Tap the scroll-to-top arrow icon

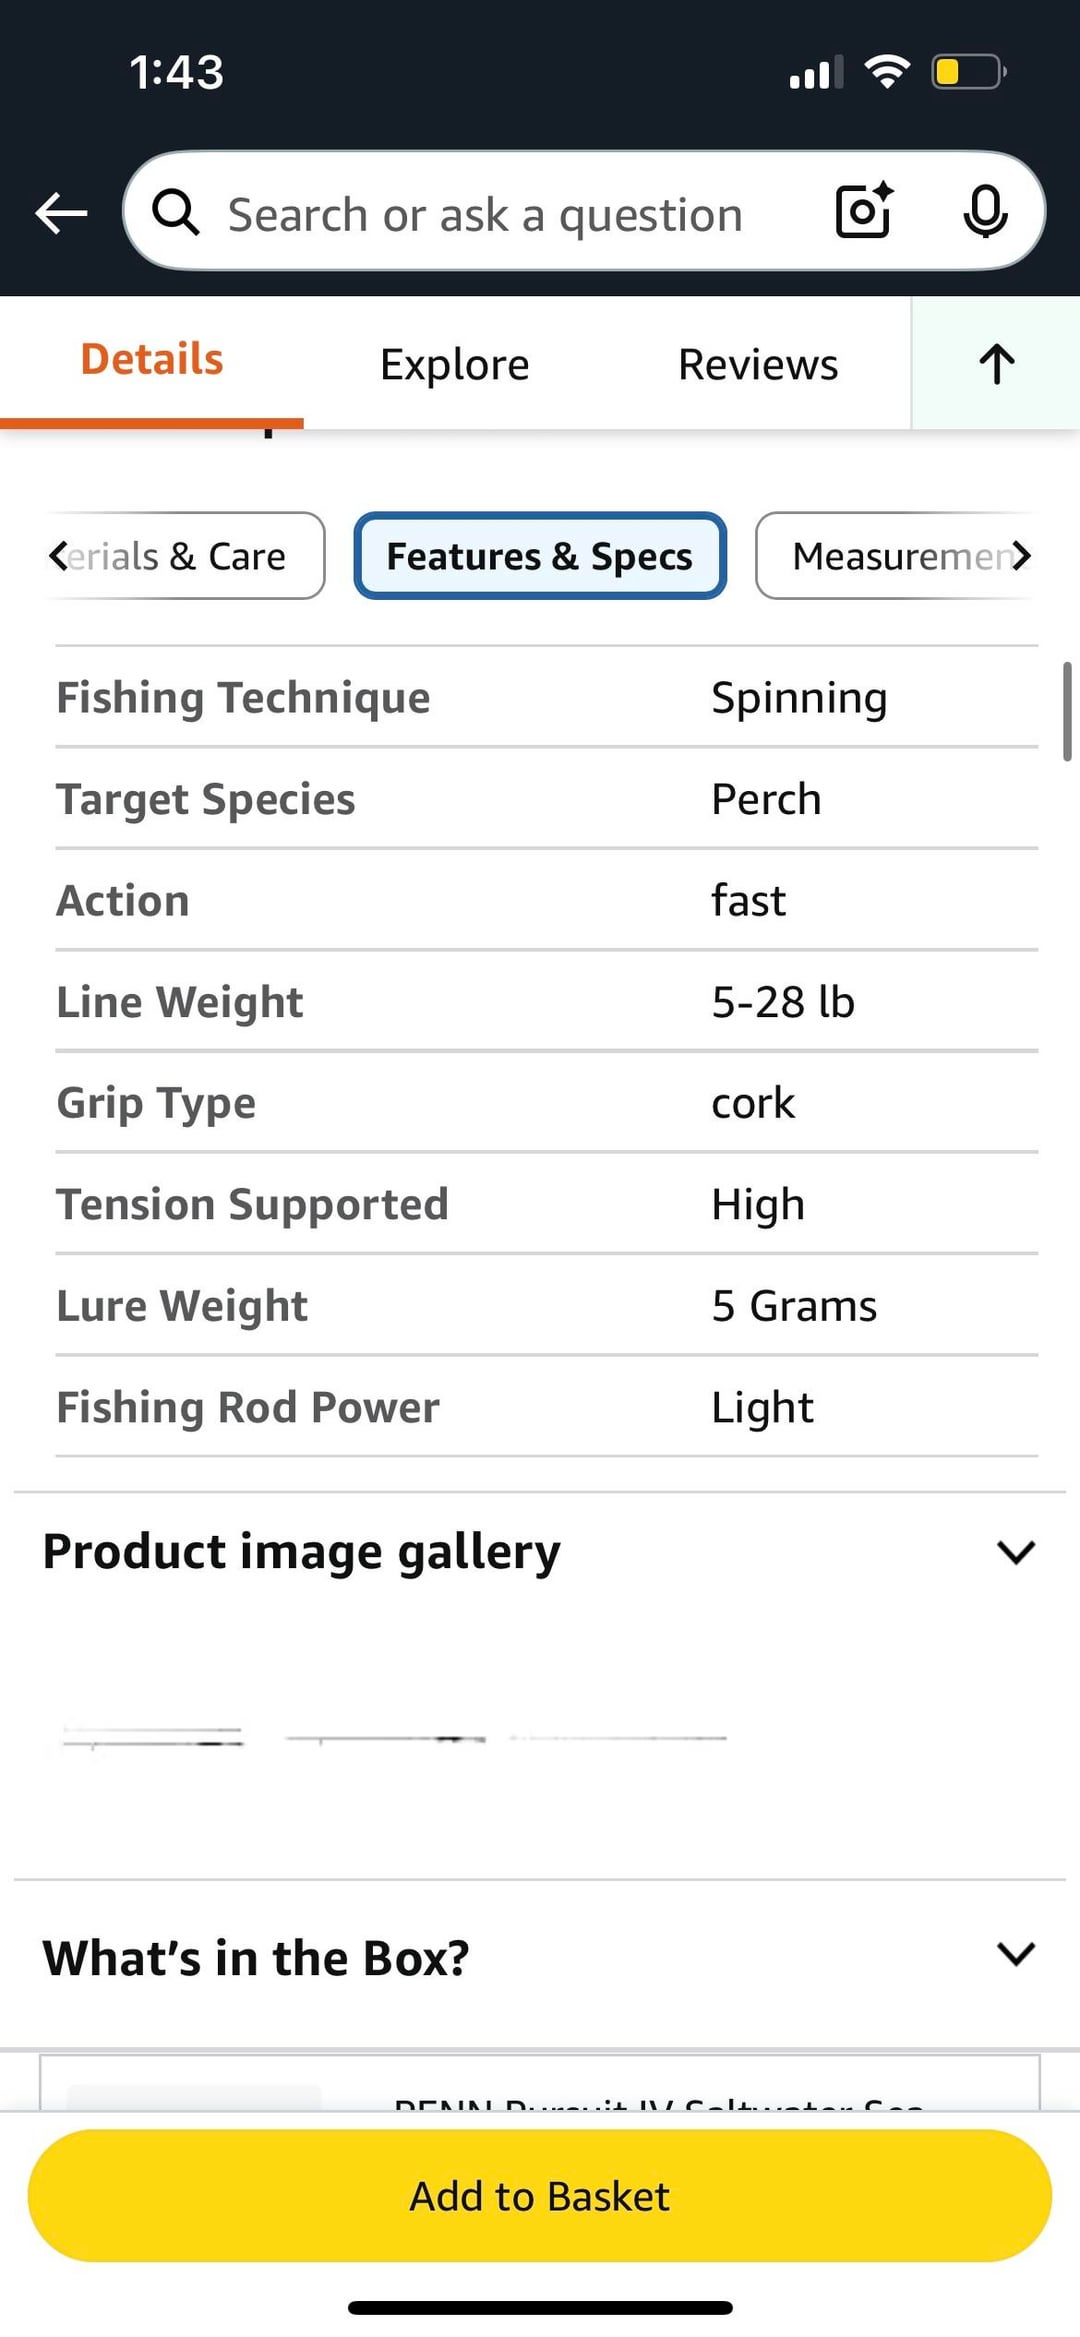pyautogui.click(x=996, y=364)
